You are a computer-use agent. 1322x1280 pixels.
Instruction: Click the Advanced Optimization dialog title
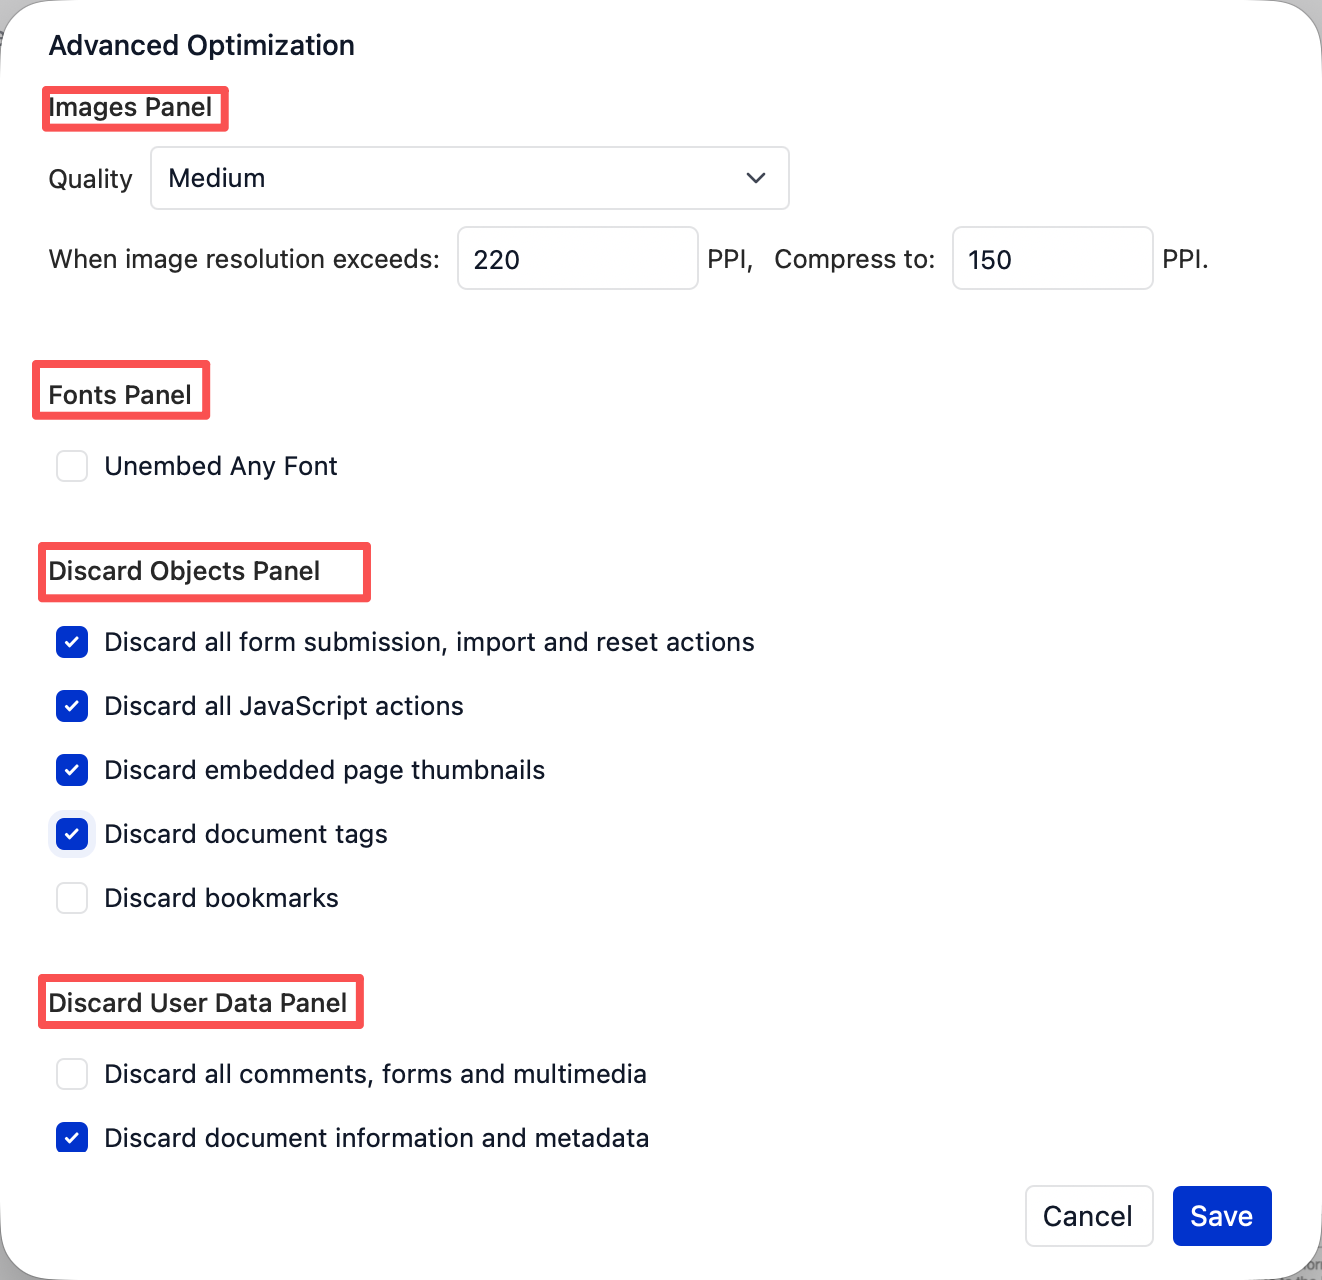coord(202,45)
